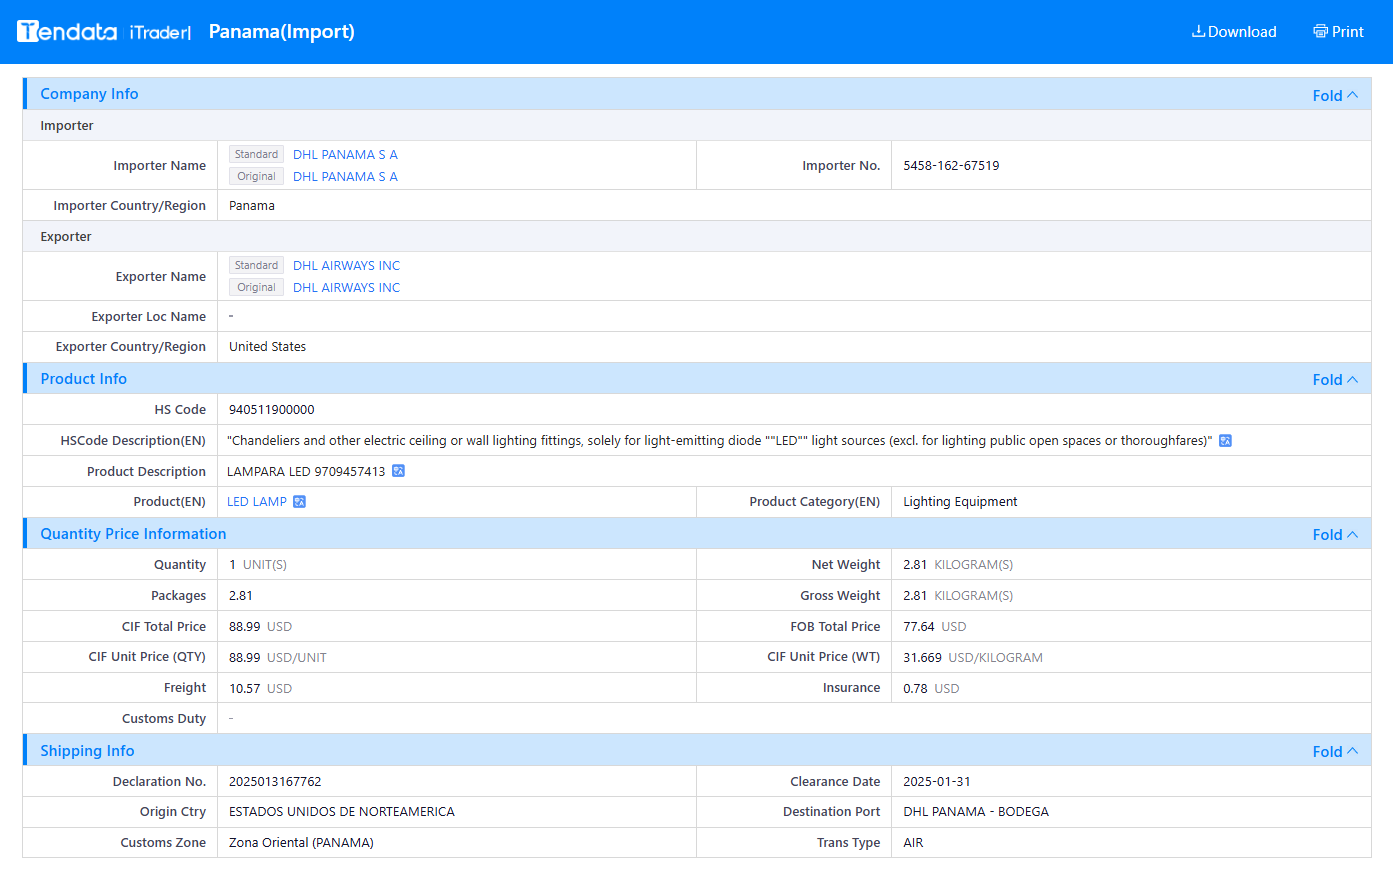
Task: Click the Product Info section heading
Action: (x=84, y=379)
